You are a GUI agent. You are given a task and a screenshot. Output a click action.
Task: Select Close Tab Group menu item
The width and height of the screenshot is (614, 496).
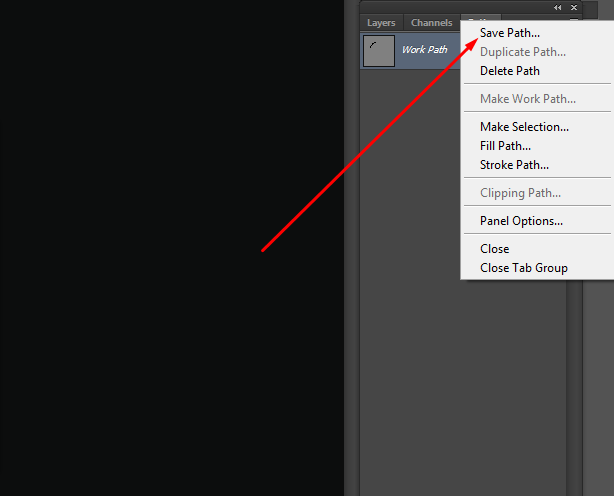(523, 268)
